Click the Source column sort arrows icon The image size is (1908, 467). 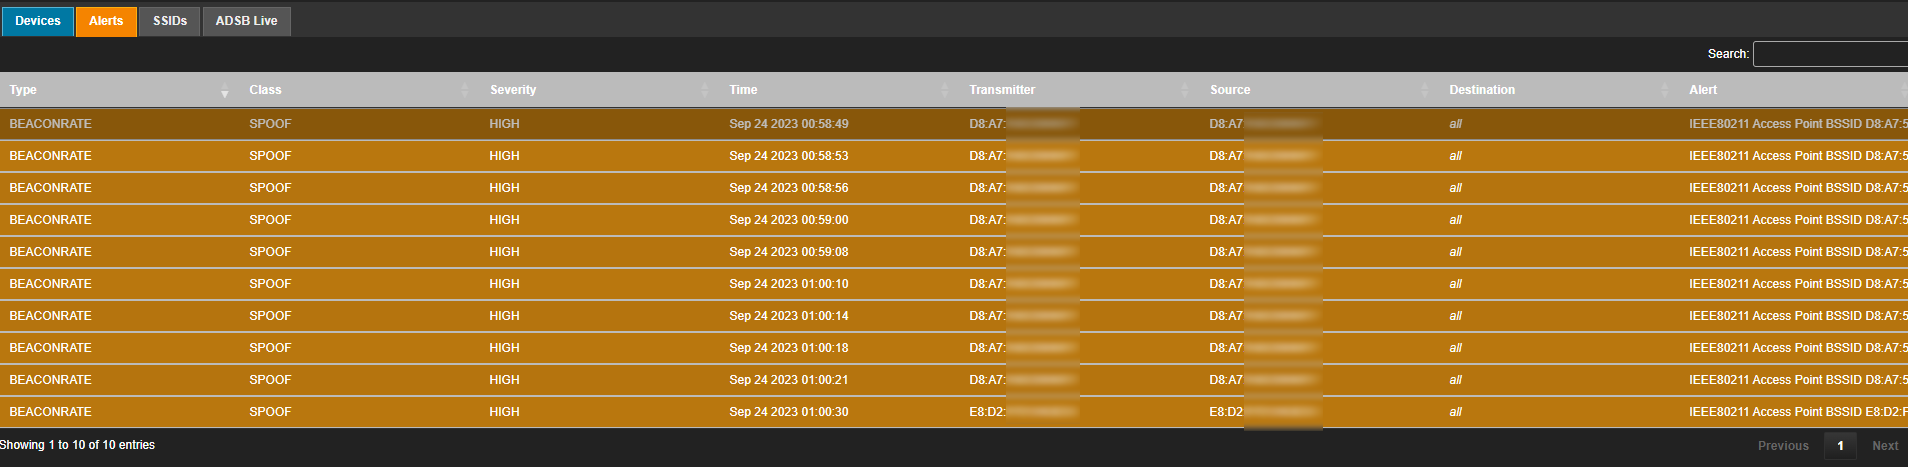point(1425,90)
